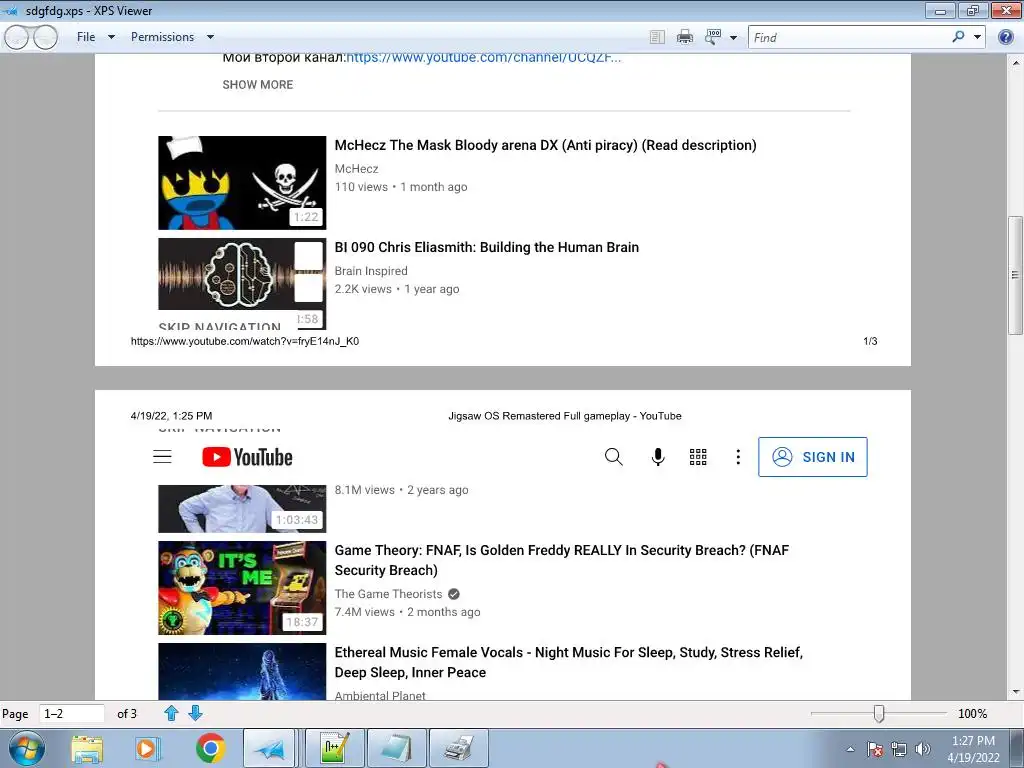Open Game Theory FNAF Golden Freddy title
Viewport: 1024px width, 768px height.
tap(562, 560)
